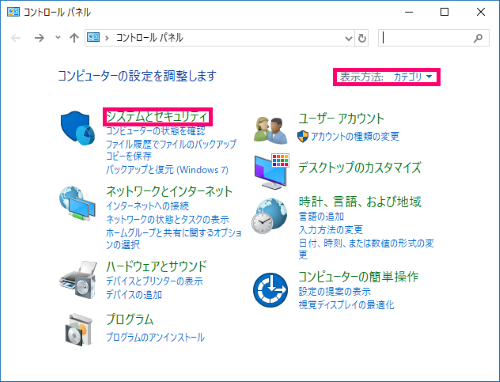Refresh the Control Panel view

pyautogui.click(x=362, y=38)
